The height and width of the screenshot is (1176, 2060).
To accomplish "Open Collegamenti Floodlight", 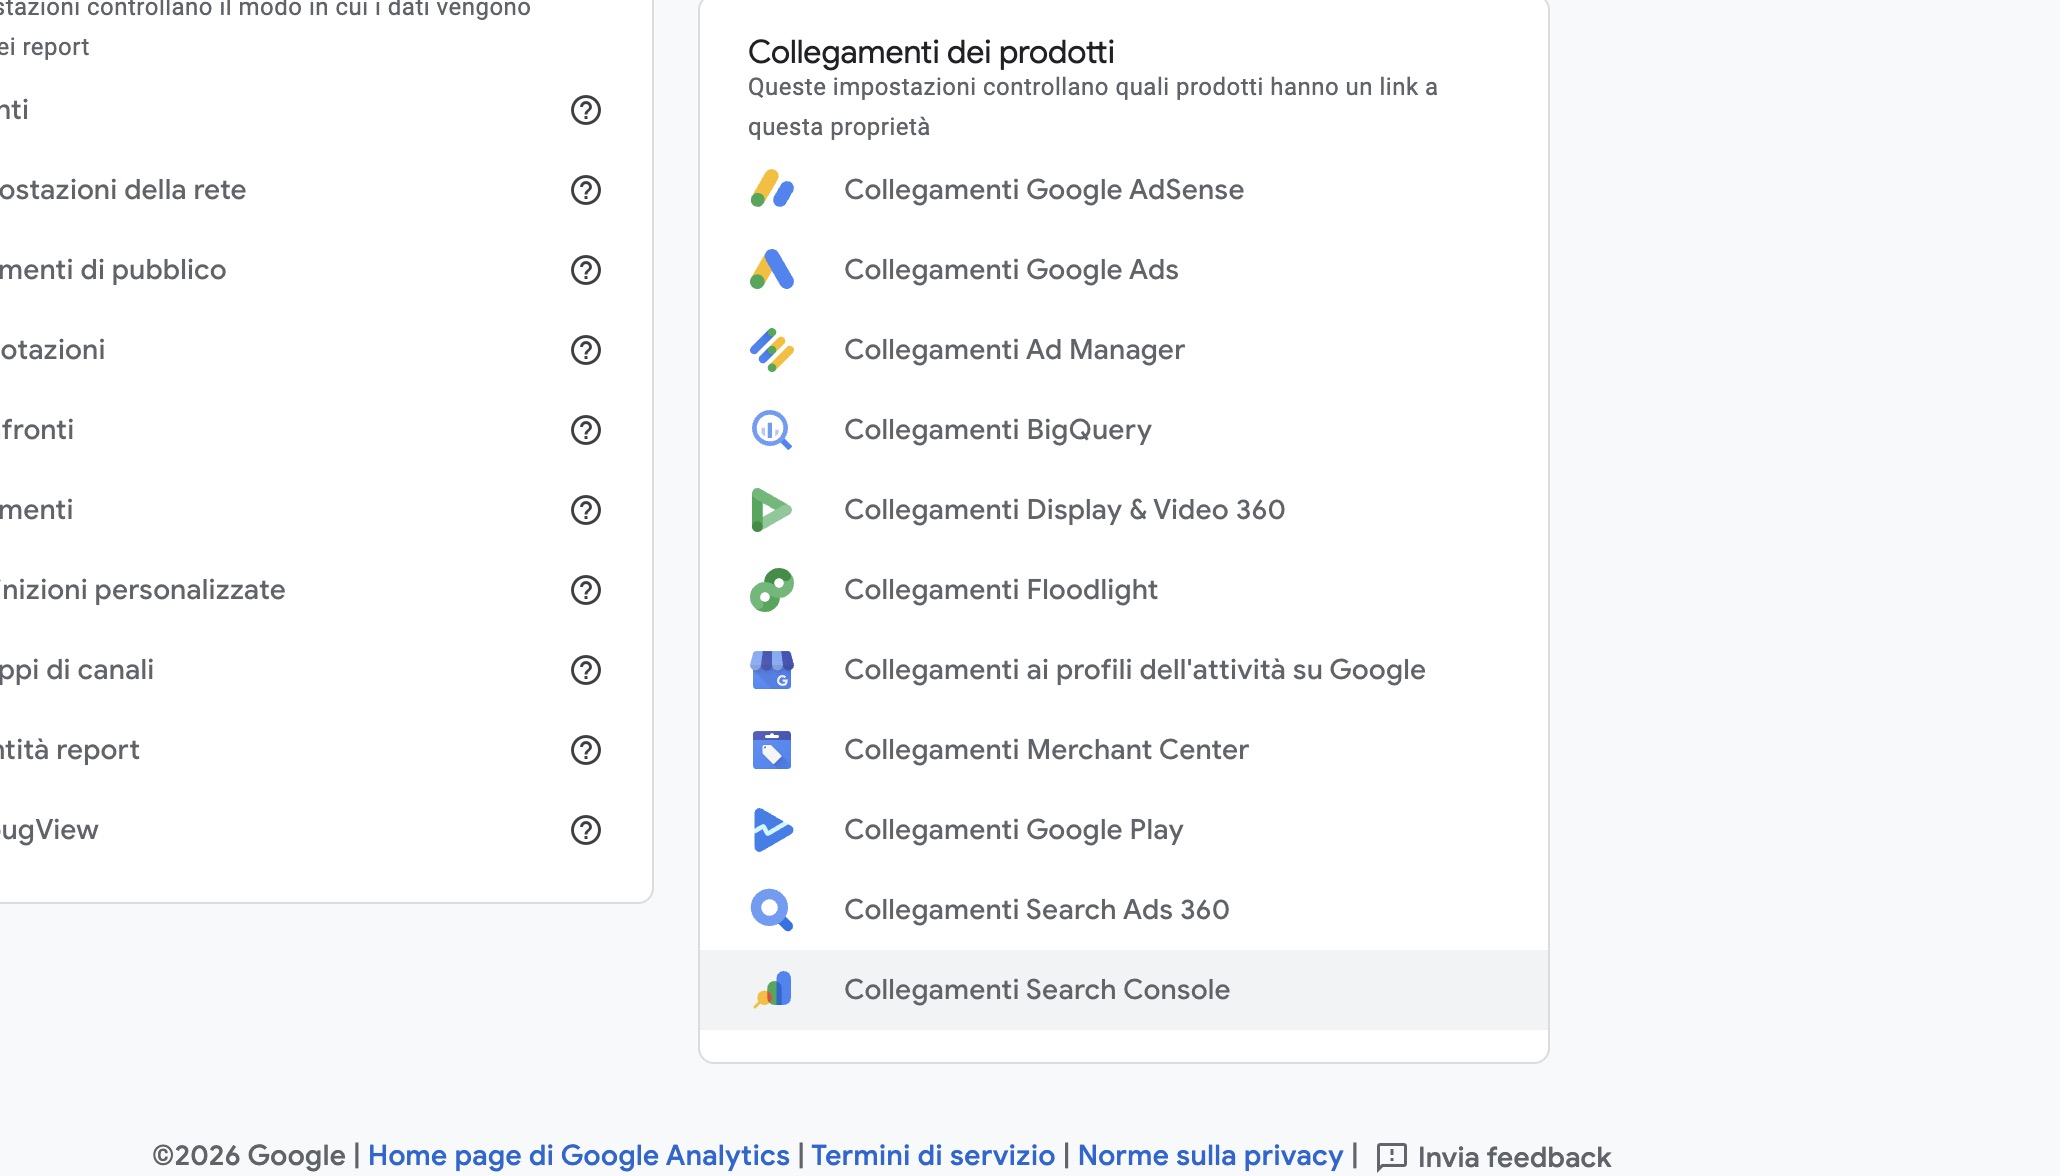I will [1124, 590].
